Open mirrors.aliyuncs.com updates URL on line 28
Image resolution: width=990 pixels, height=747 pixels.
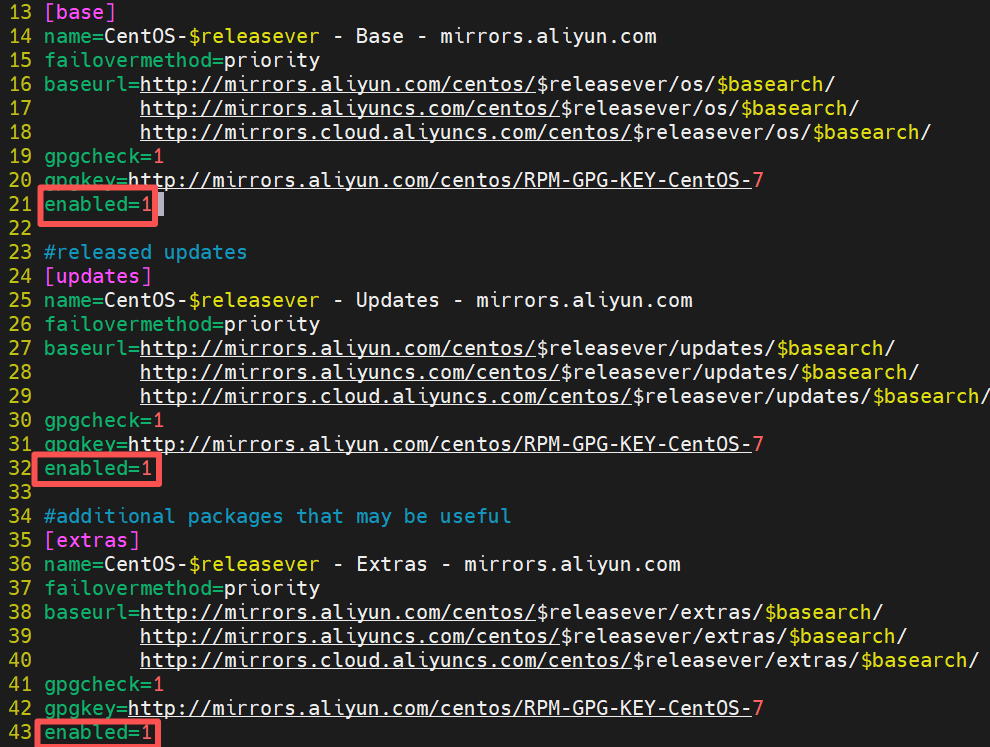point(530,372)
